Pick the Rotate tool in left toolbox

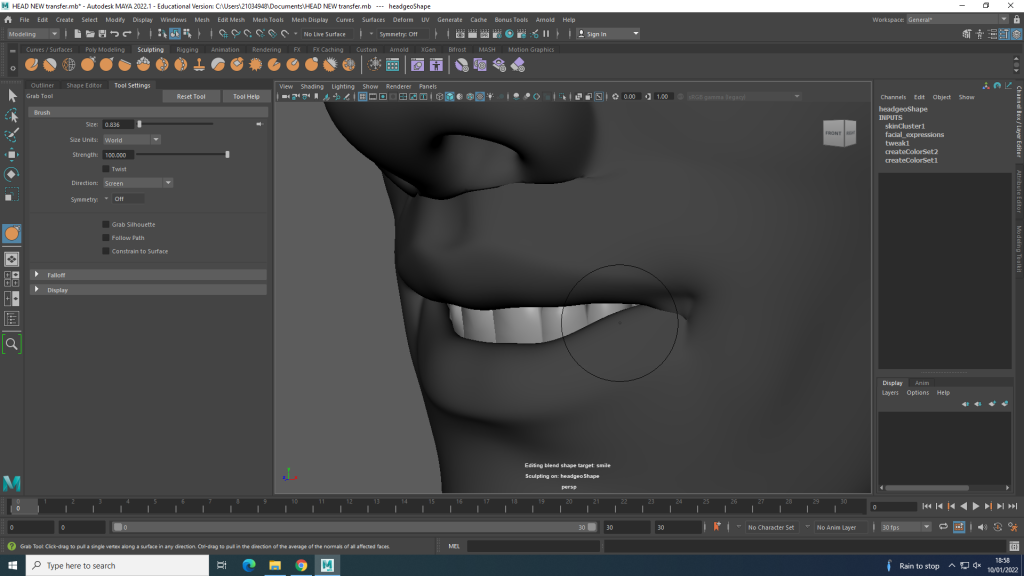click(x=12, y=174)
